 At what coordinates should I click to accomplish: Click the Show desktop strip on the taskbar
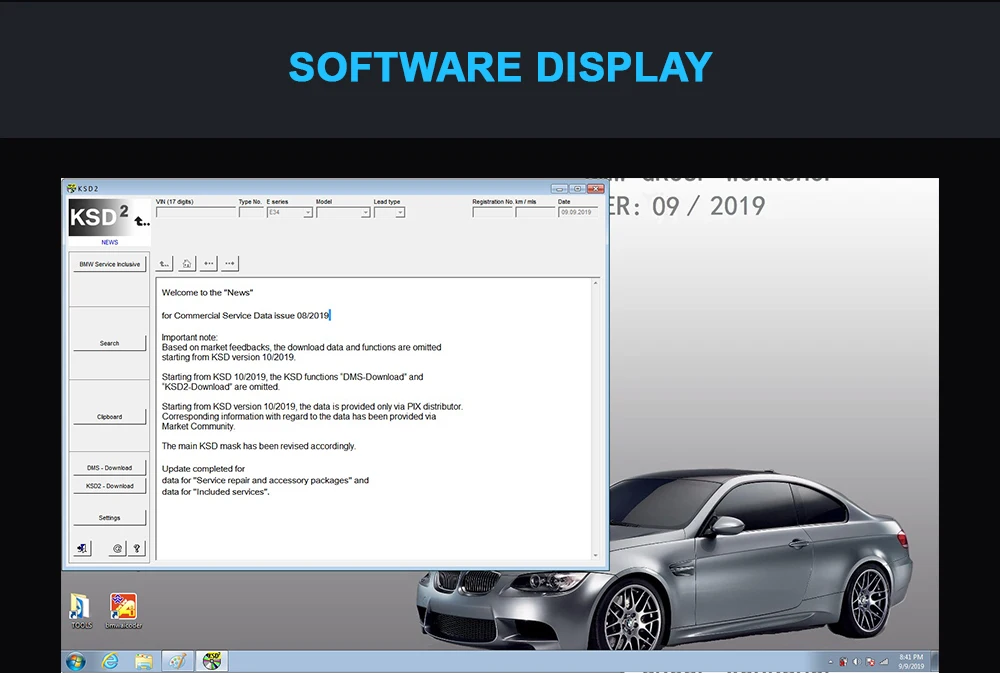[x=935, y=662]
